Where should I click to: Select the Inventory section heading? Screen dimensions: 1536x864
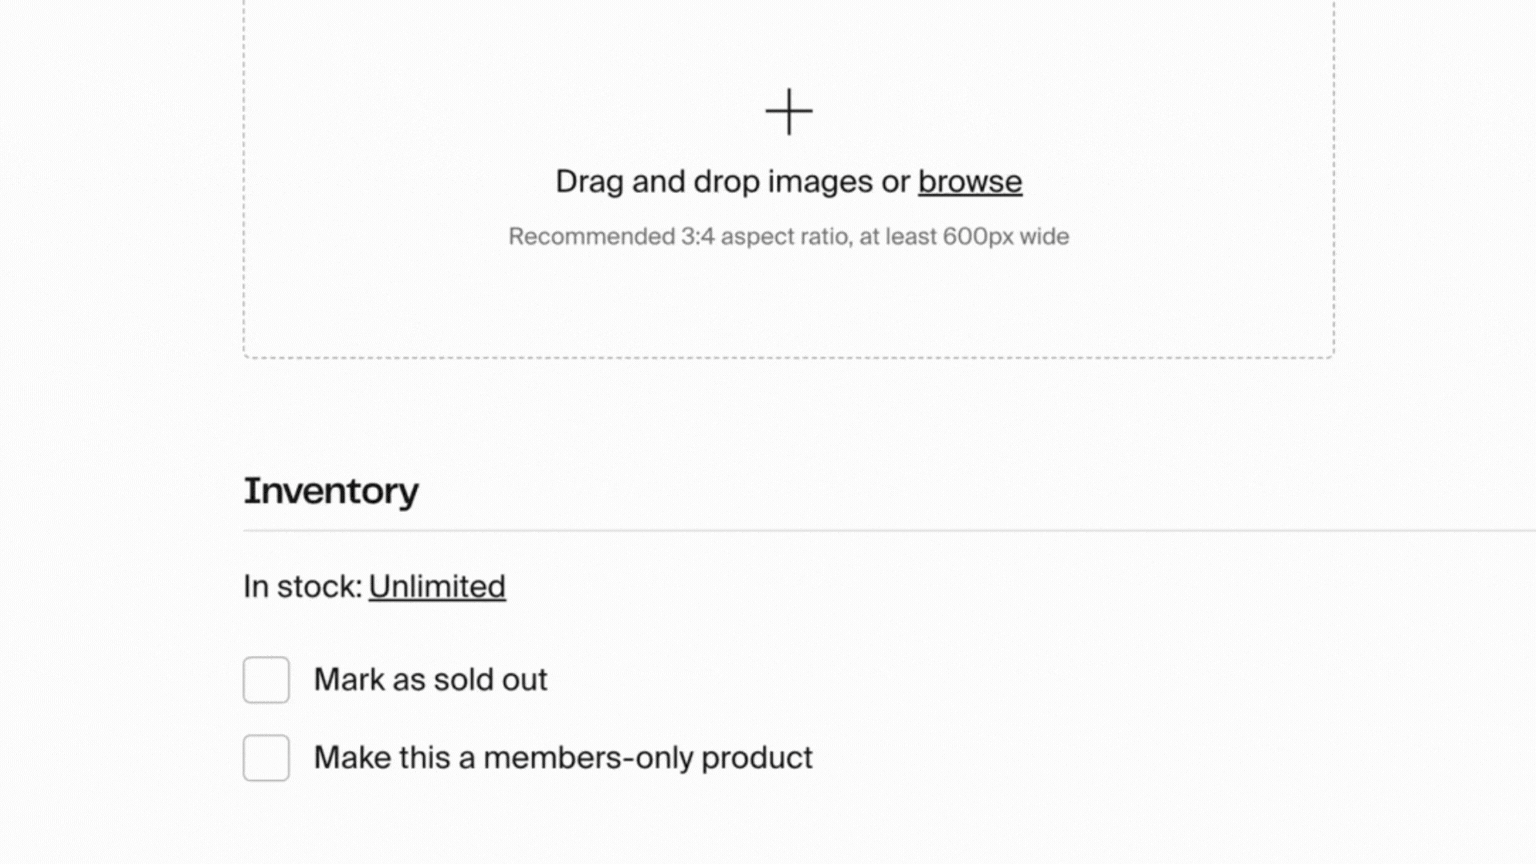coord(331,491)
